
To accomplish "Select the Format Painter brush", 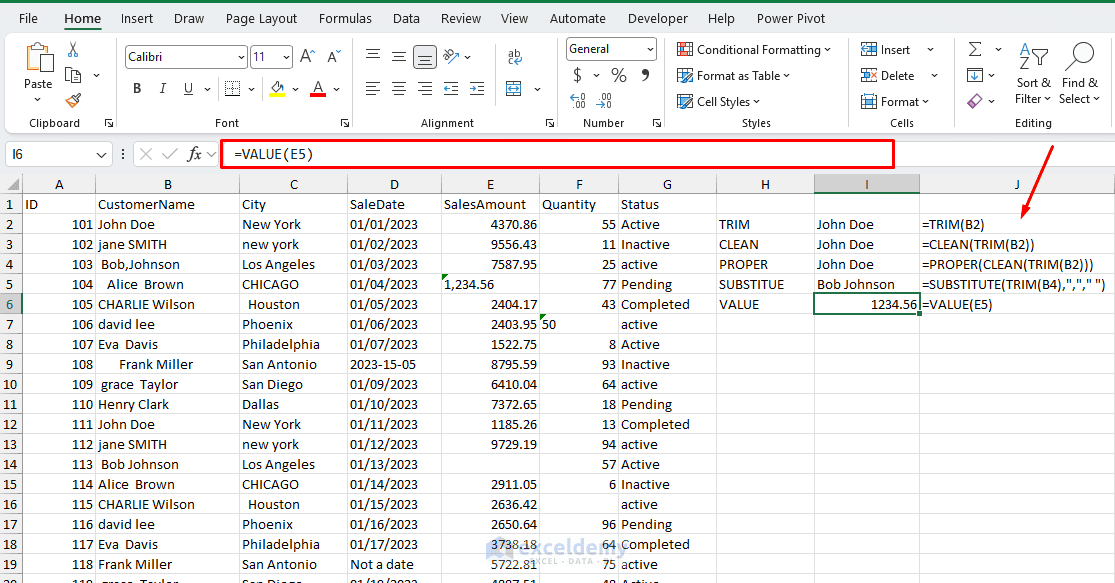I will click(73, 100).
